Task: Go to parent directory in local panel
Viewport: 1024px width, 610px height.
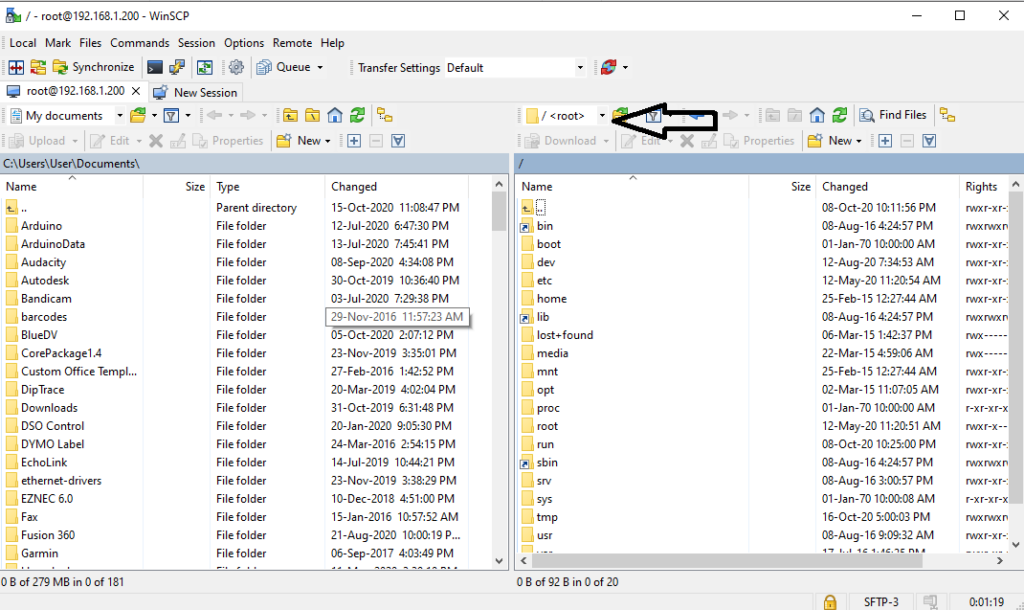Action: [291, 116]
